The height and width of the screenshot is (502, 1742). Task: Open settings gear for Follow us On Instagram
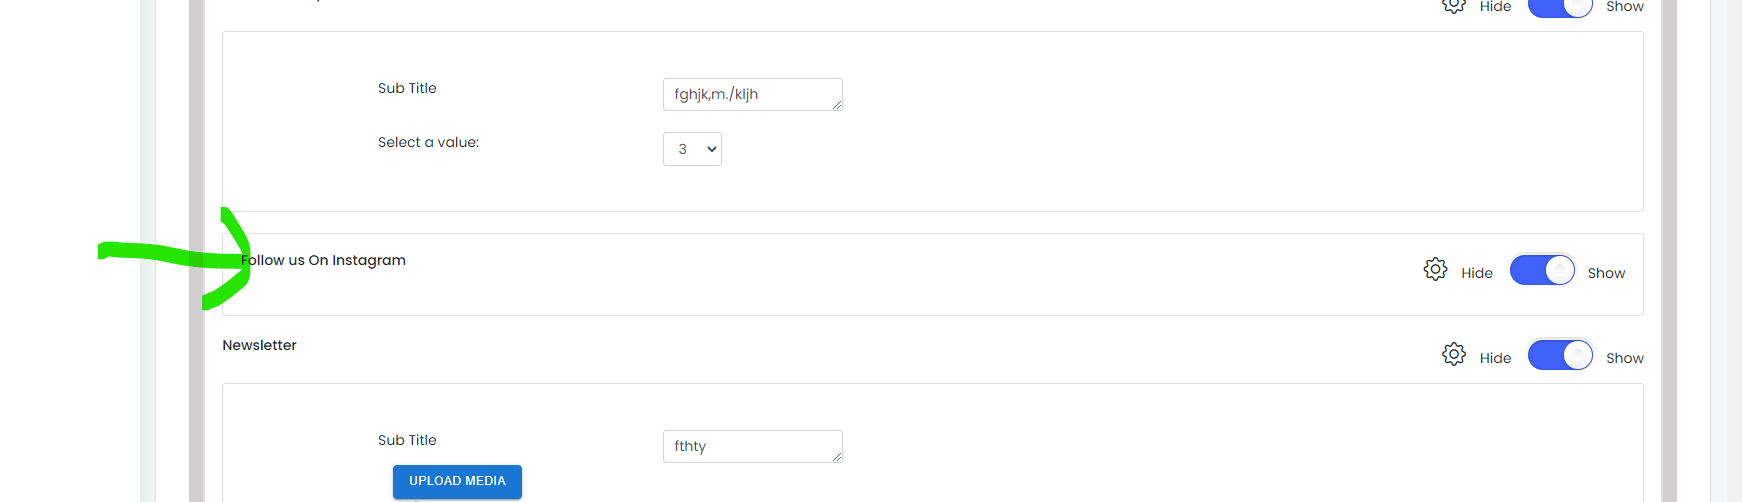(x=1435, y=269)
